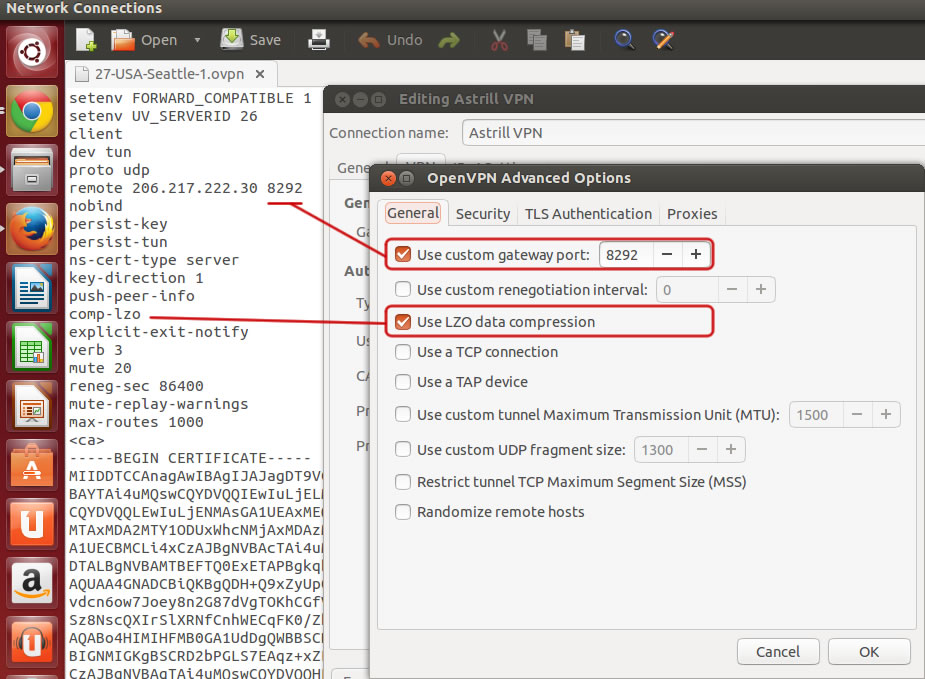Open Ubuntu One Music from the dock

[32, 642]
